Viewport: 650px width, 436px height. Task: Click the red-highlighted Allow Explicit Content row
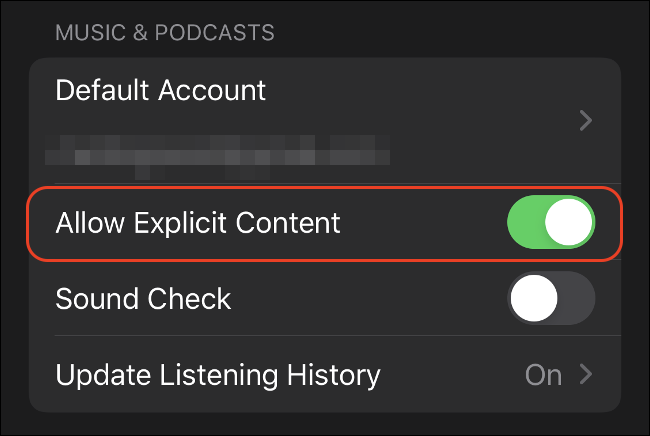[325, 223]
